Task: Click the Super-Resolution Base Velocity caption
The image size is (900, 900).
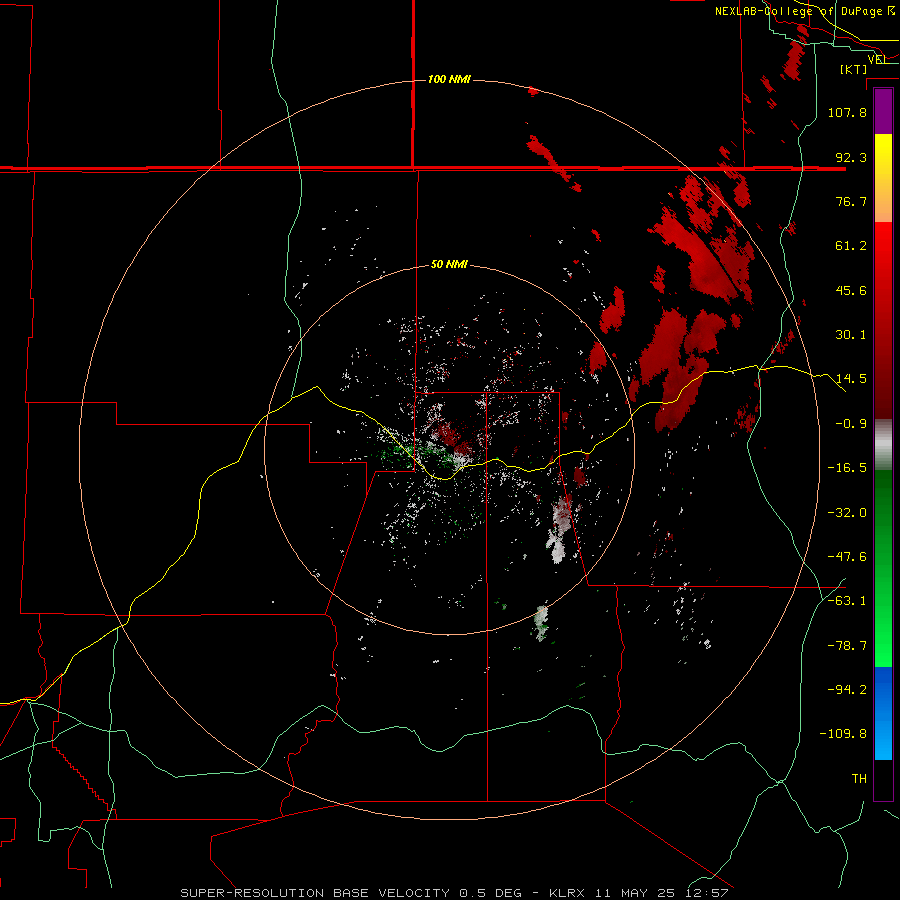Action: point(454,893)
